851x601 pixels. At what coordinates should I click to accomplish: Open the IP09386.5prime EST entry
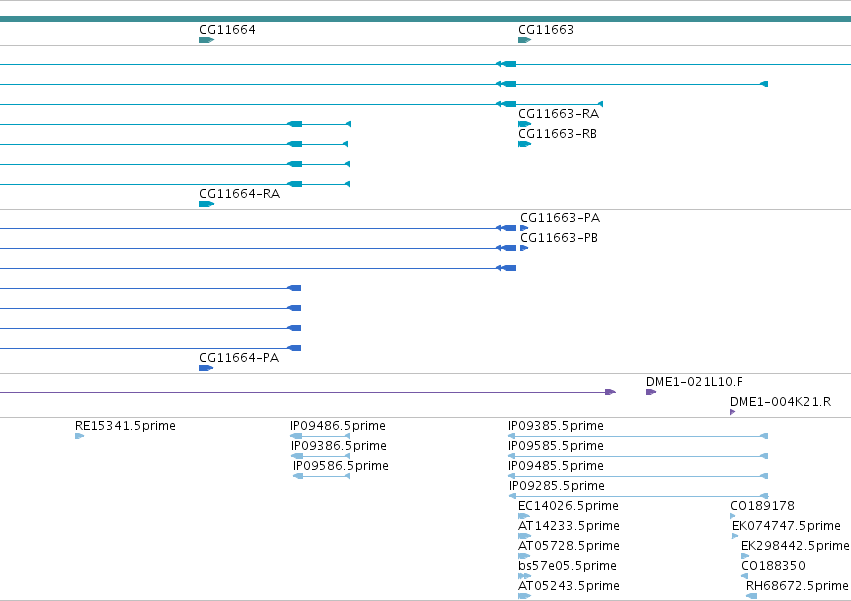339,446
